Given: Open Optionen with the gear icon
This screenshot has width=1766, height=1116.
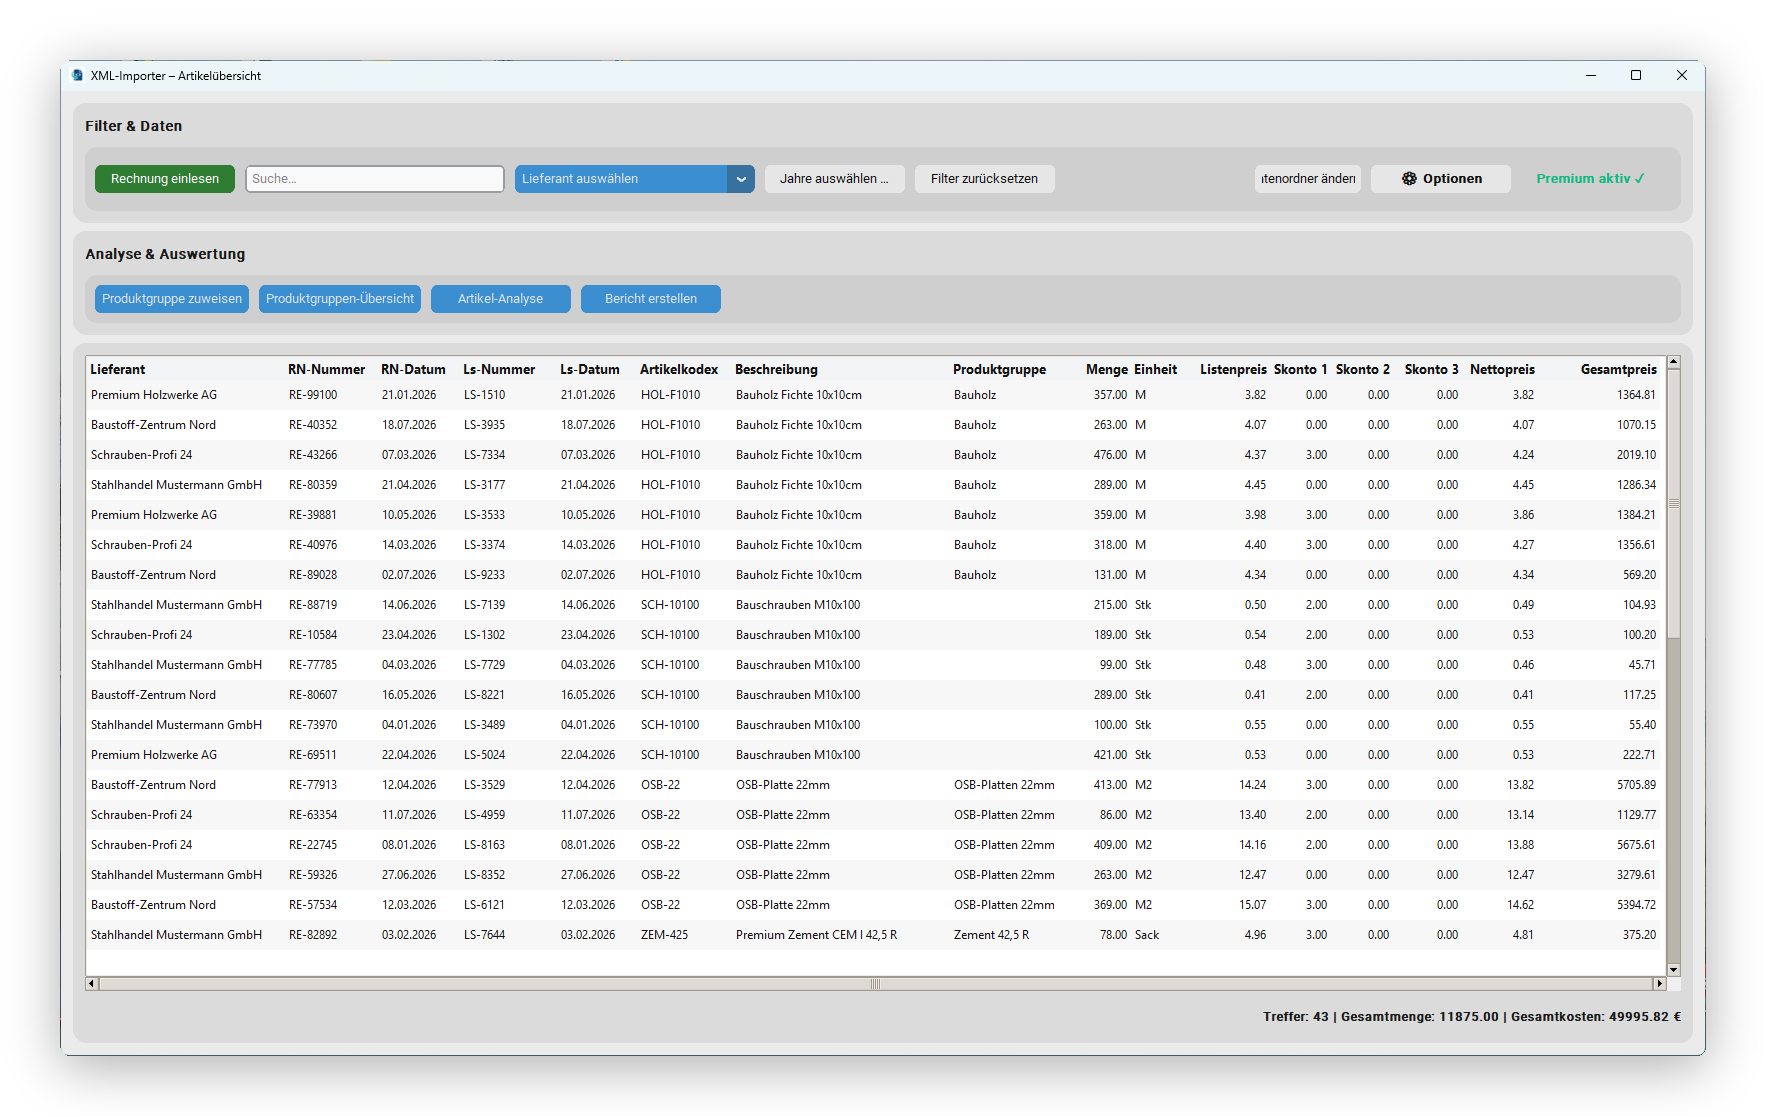Looking at the screenshot, I should pyautogui.click(x=1441, y=179).
